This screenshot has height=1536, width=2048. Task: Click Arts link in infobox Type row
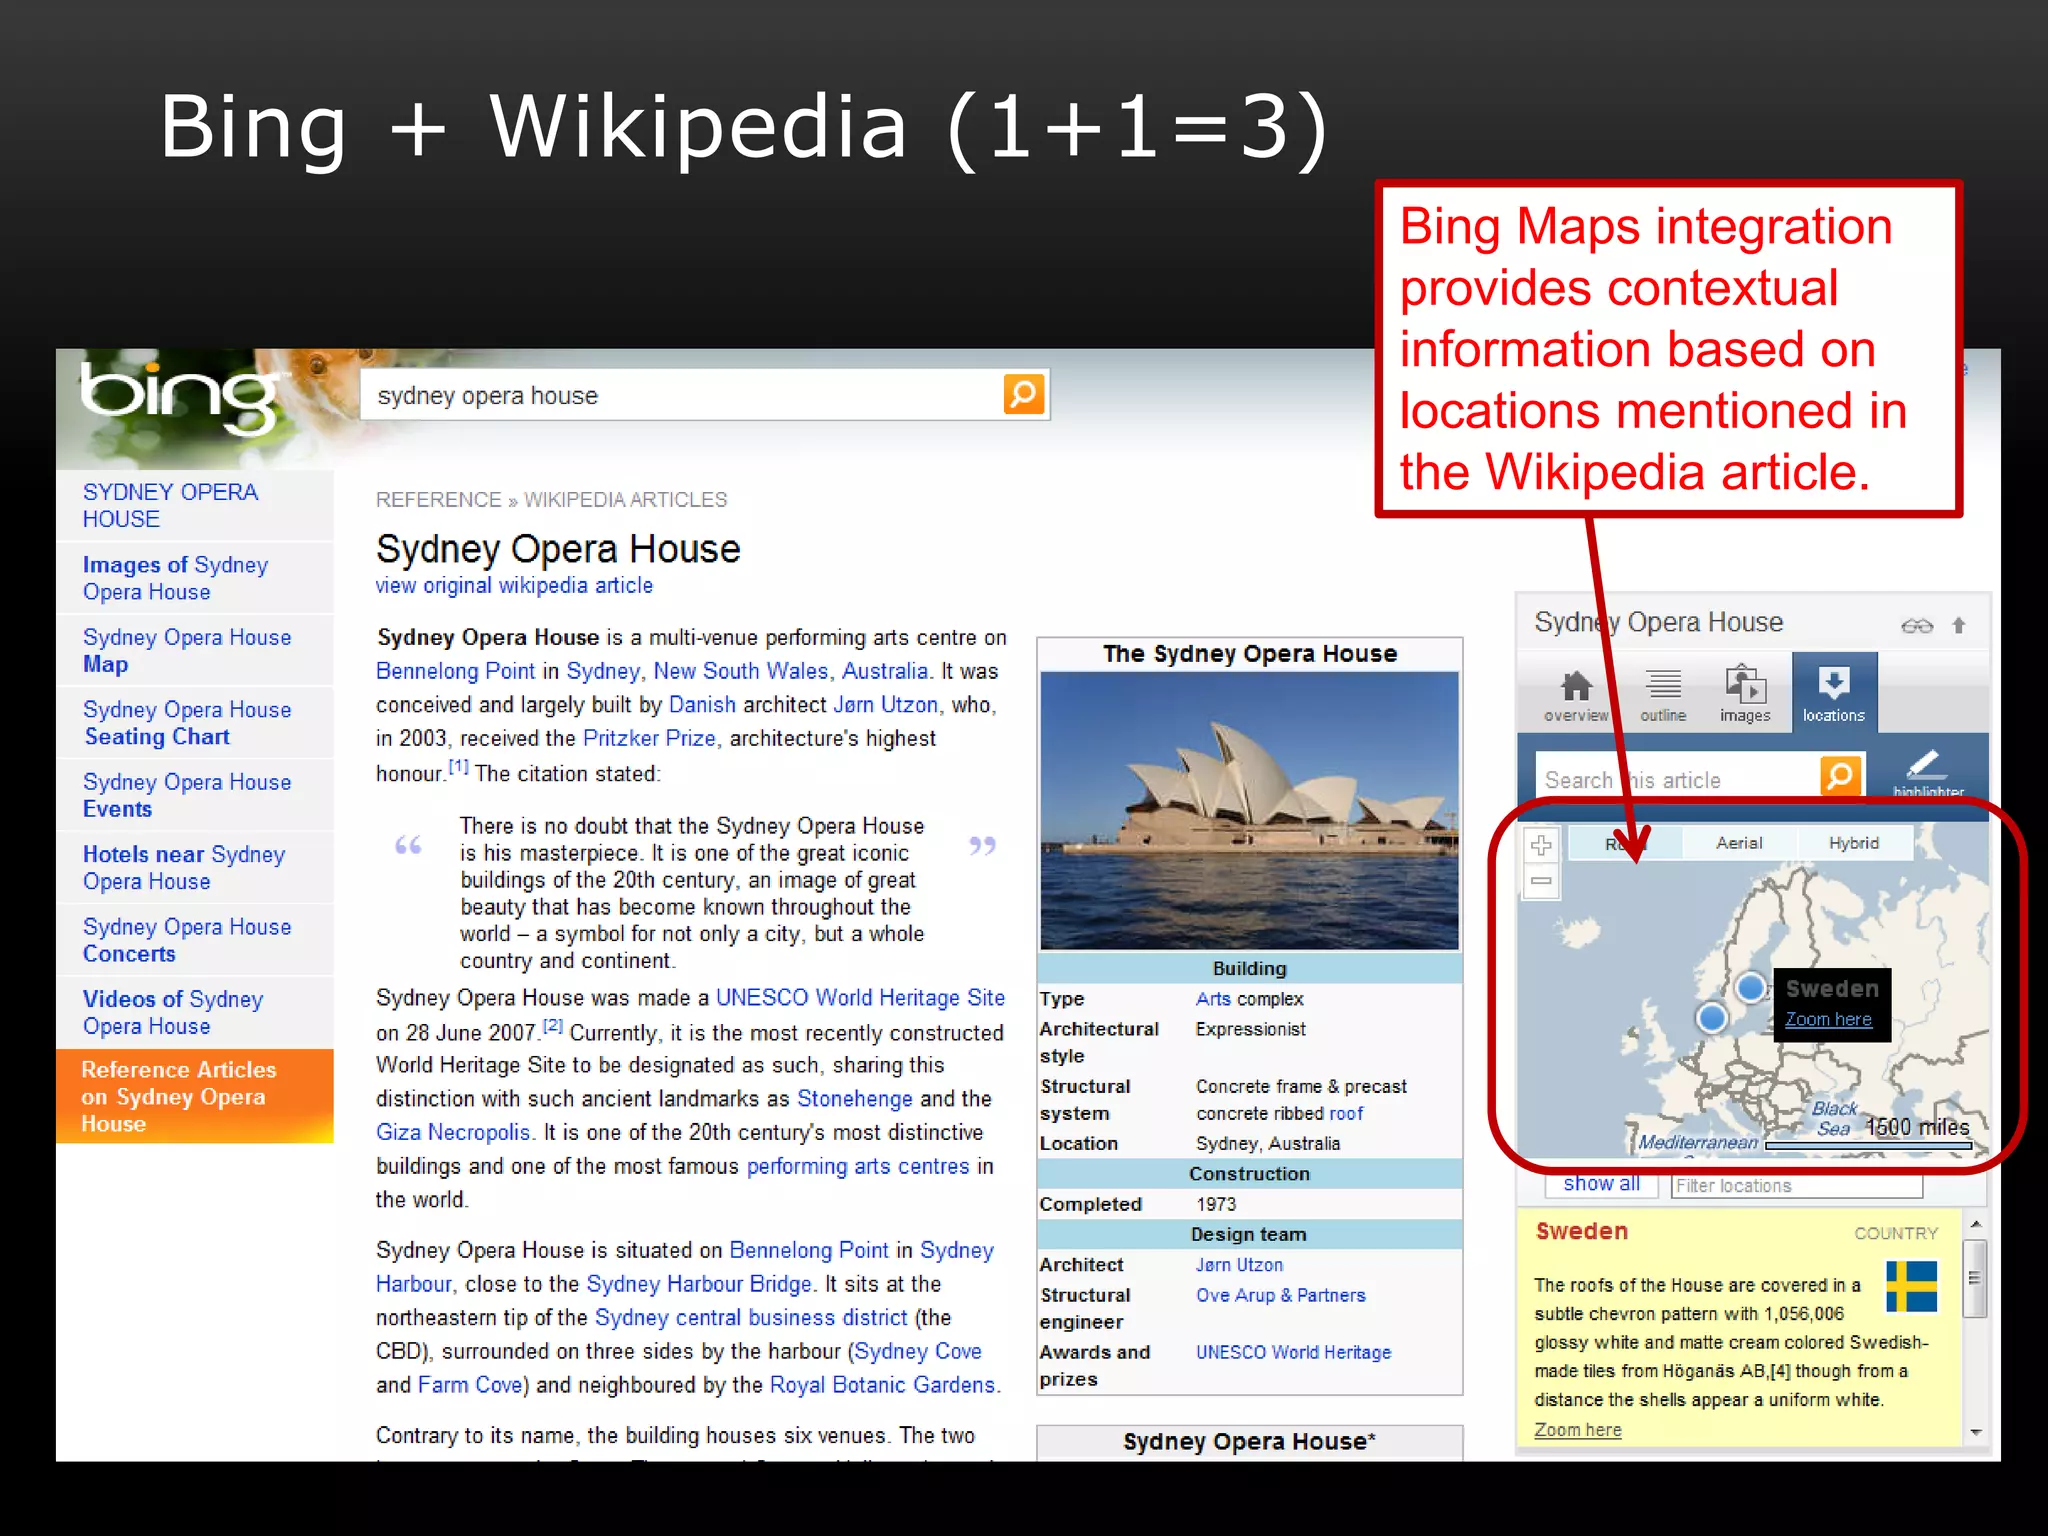tap(1213, 999)
